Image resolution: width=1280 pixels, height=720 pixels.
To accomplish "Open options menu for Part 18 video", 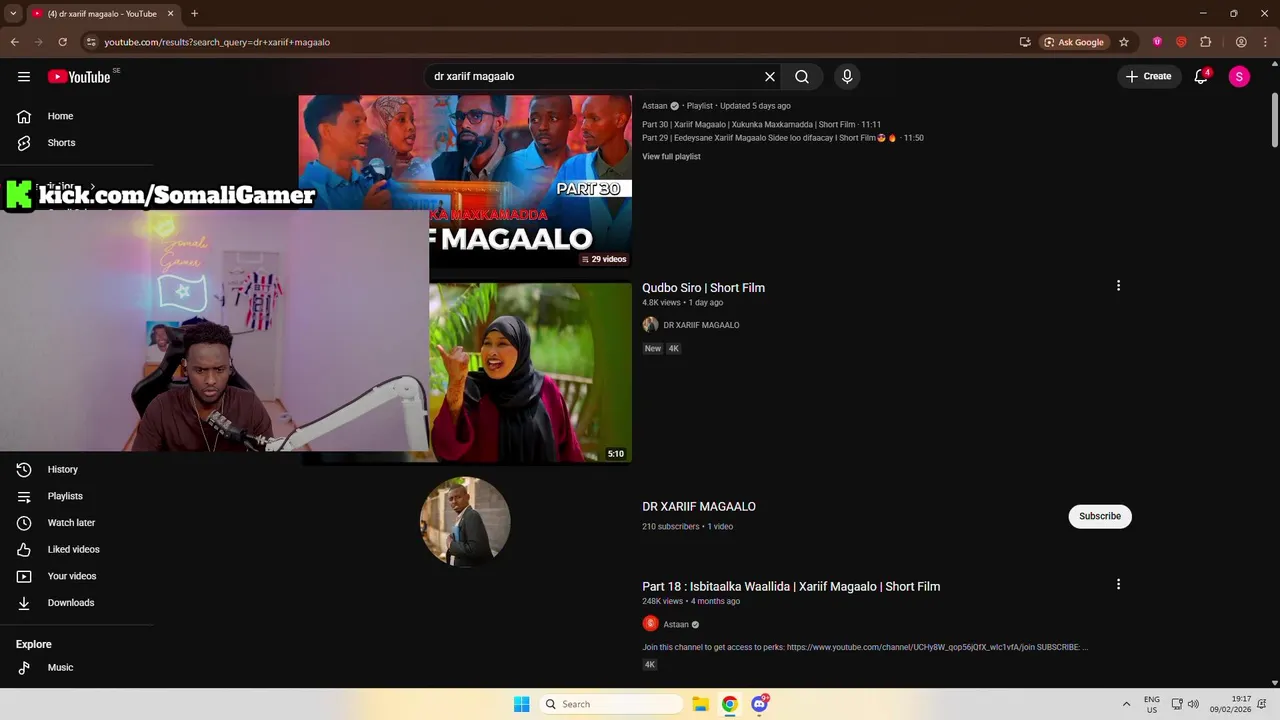I will pos(1118,584).
